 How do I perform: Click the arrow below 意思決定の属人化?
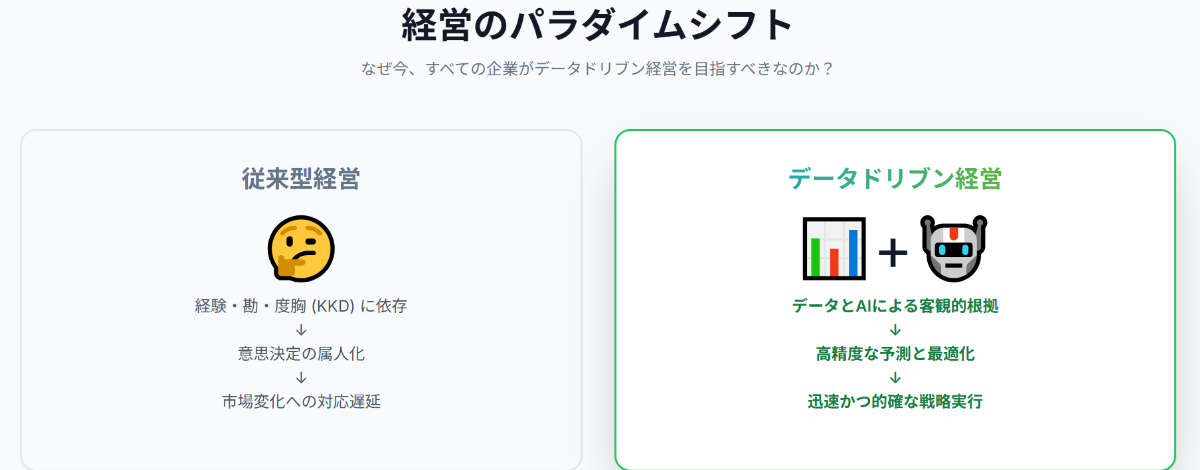coord(301,378)
